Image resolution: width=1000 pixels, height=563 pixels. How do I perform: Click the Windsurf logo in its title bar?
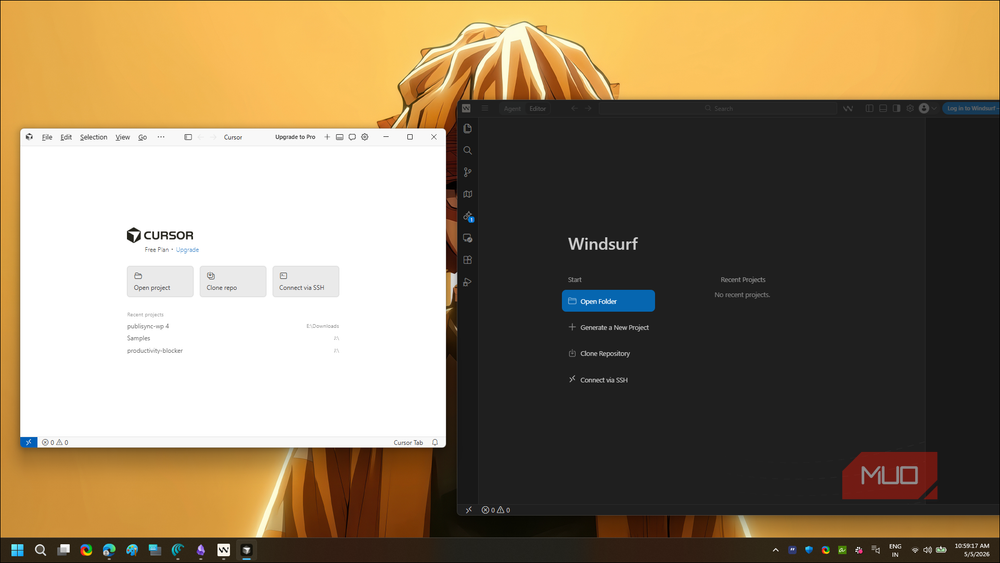[x=466, y=108]
